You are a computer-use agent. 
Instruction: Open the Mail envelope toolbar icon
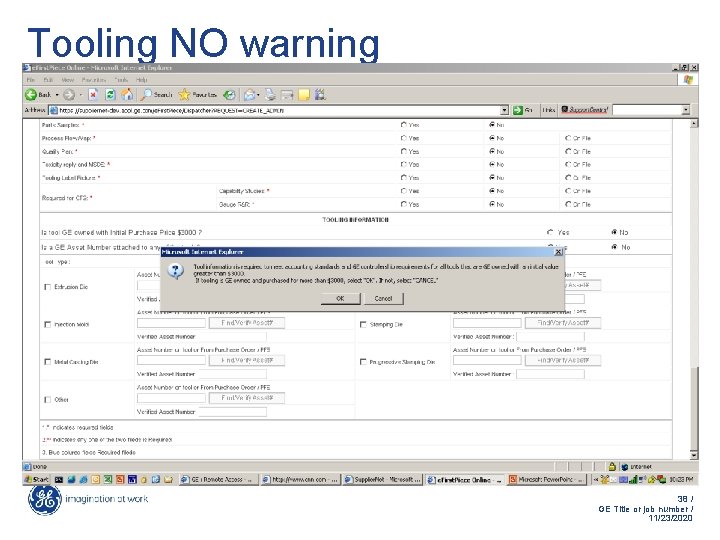pyautogui.click(x=249, y=95)
